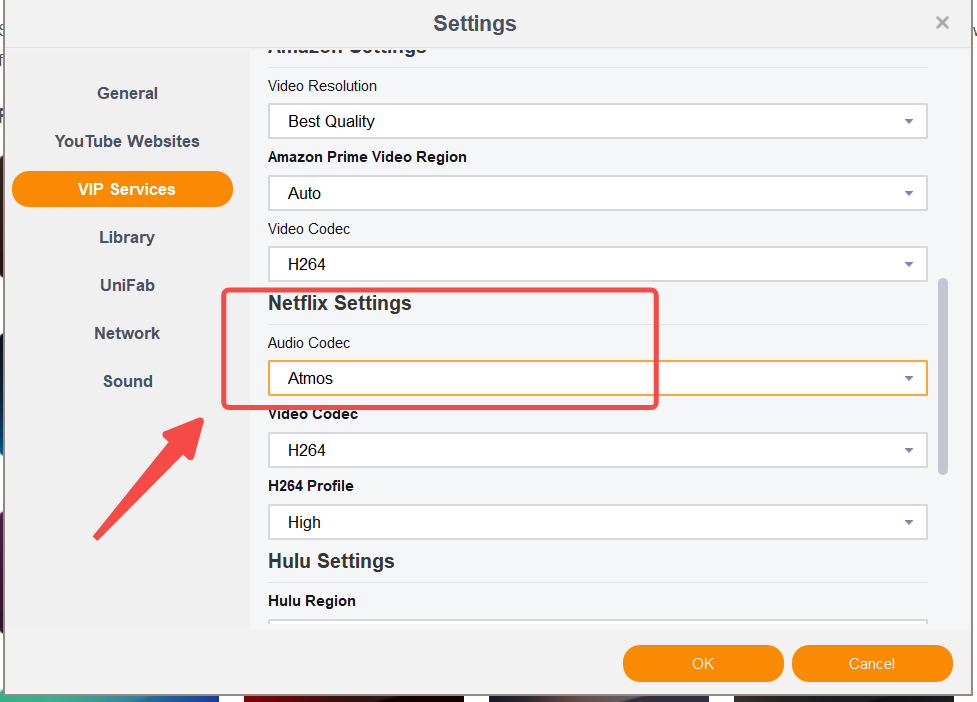Open the UniFab settings page
Viewport: 977px width, 702px height.
[x=127, y=285]
